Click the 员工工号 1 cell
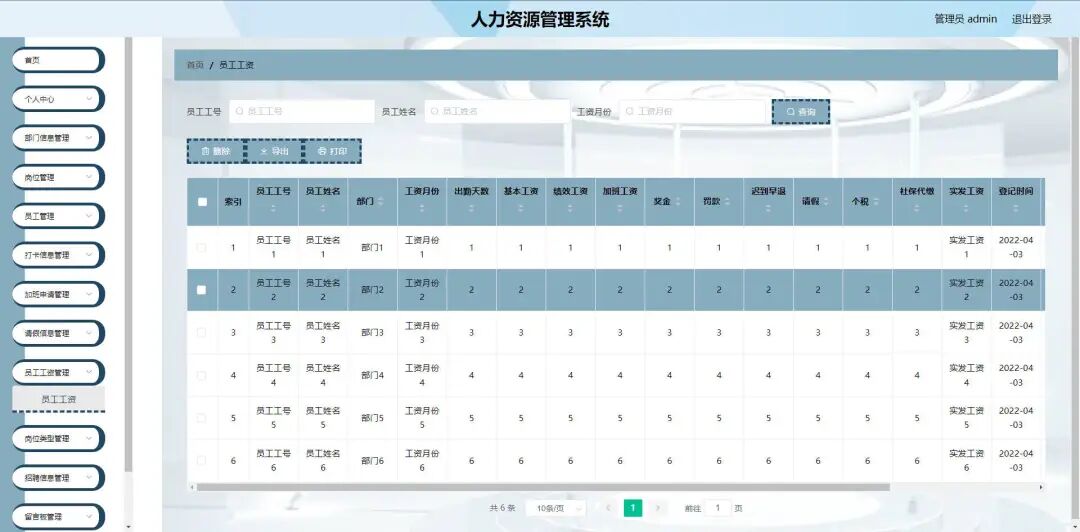The image size is (1080, 532). (273, 247)
